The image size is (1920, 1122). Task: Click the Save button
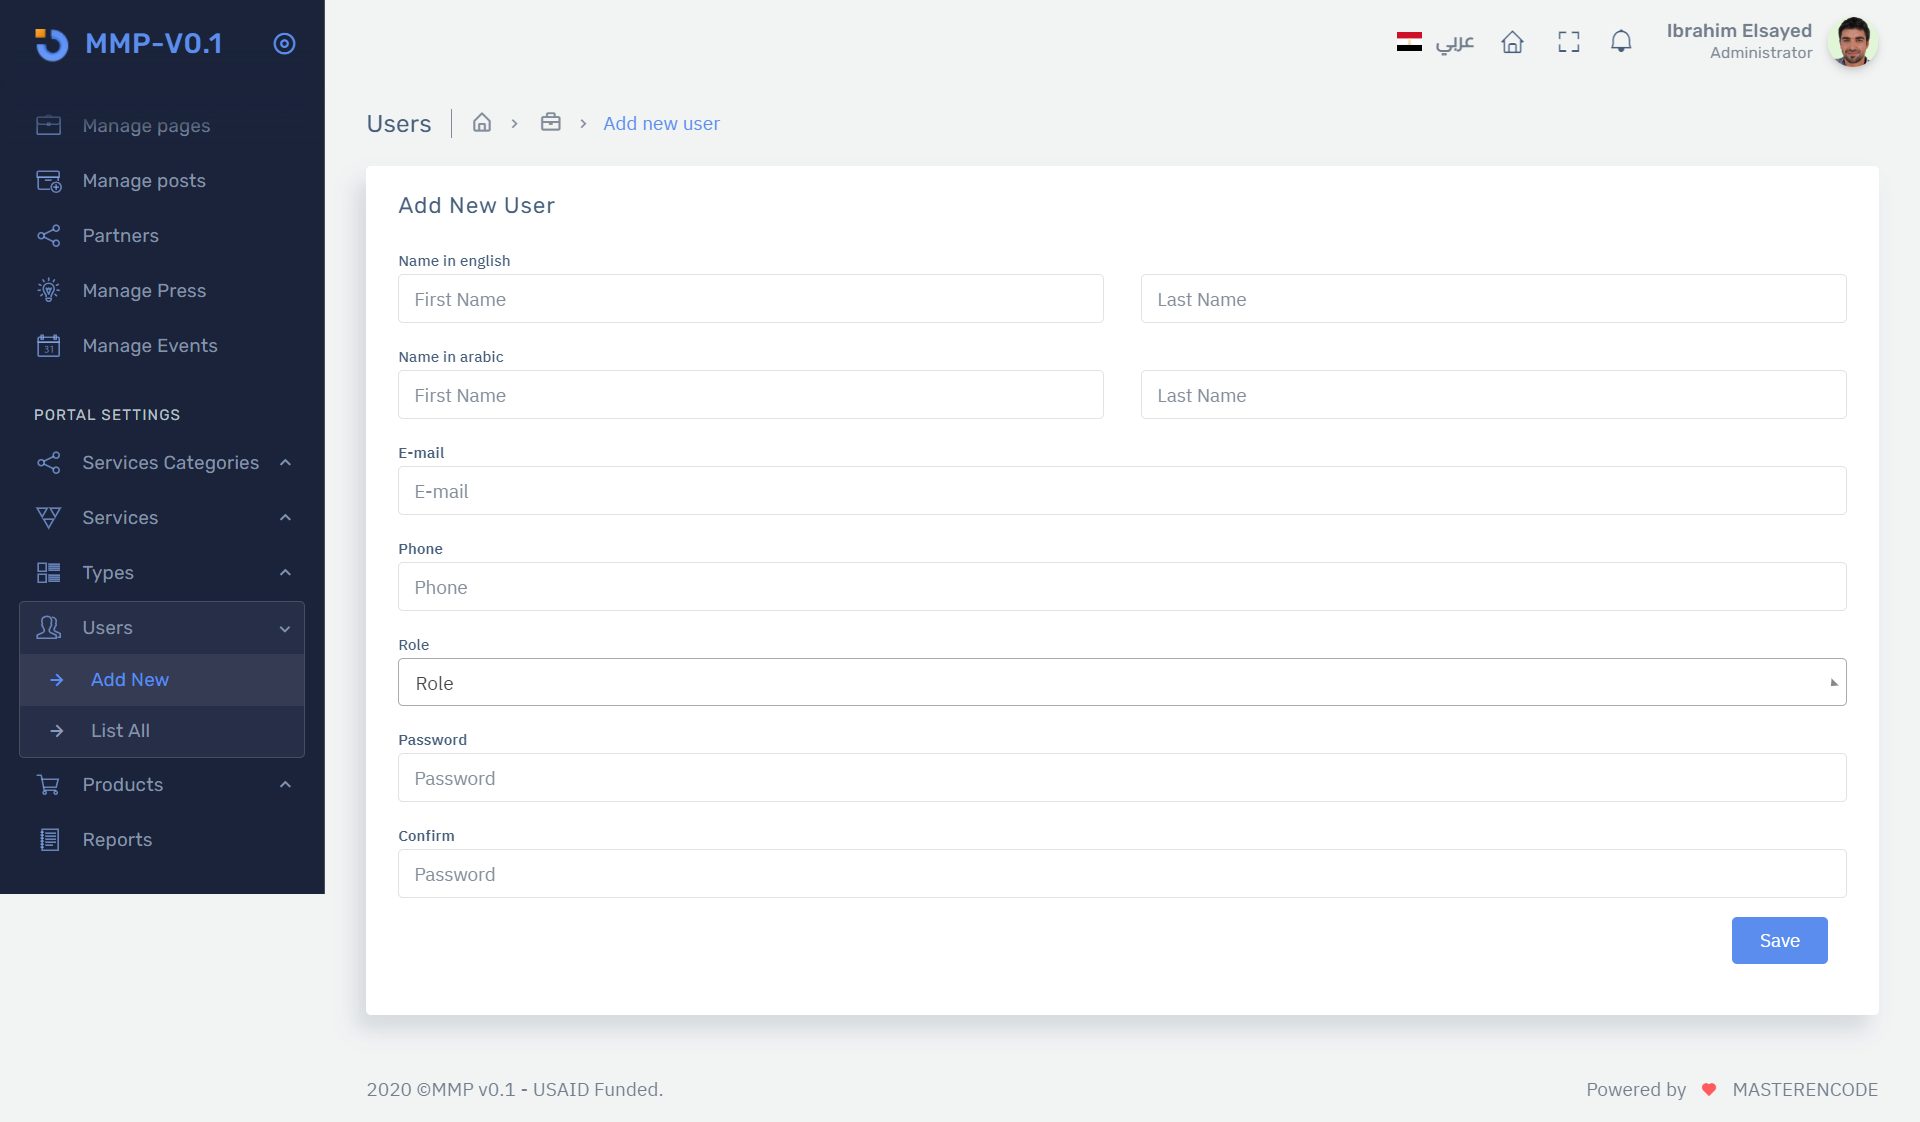coord(1779,941)
